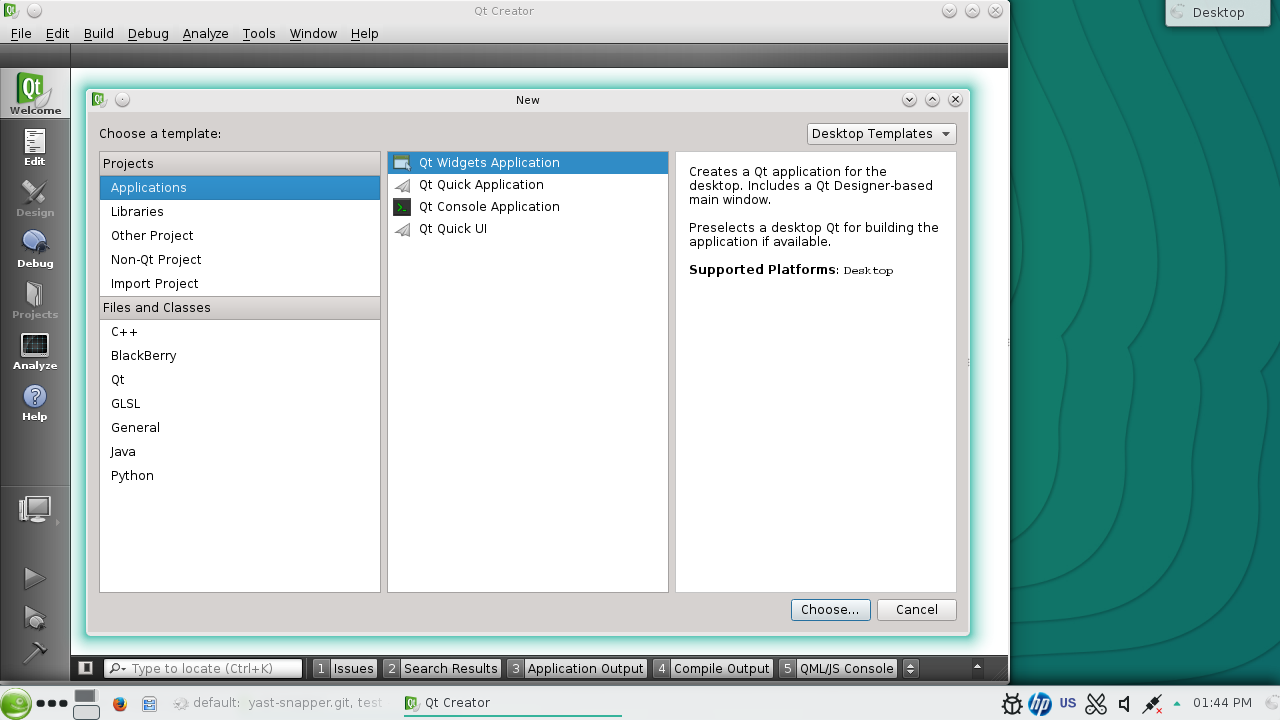
Task: Switch to Edit mode in sidebar
Action: pyautogui.click(x=35, y=147)
